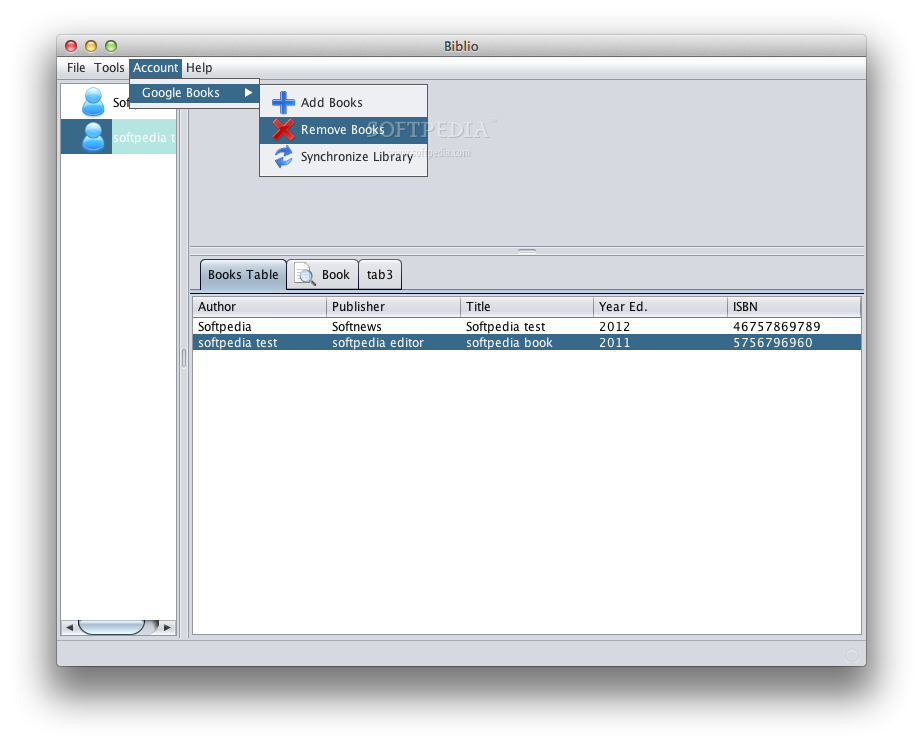The image size is (923, 745).
Task: Select the 'Softpedia test' title cell
Action: click(527, 327)
